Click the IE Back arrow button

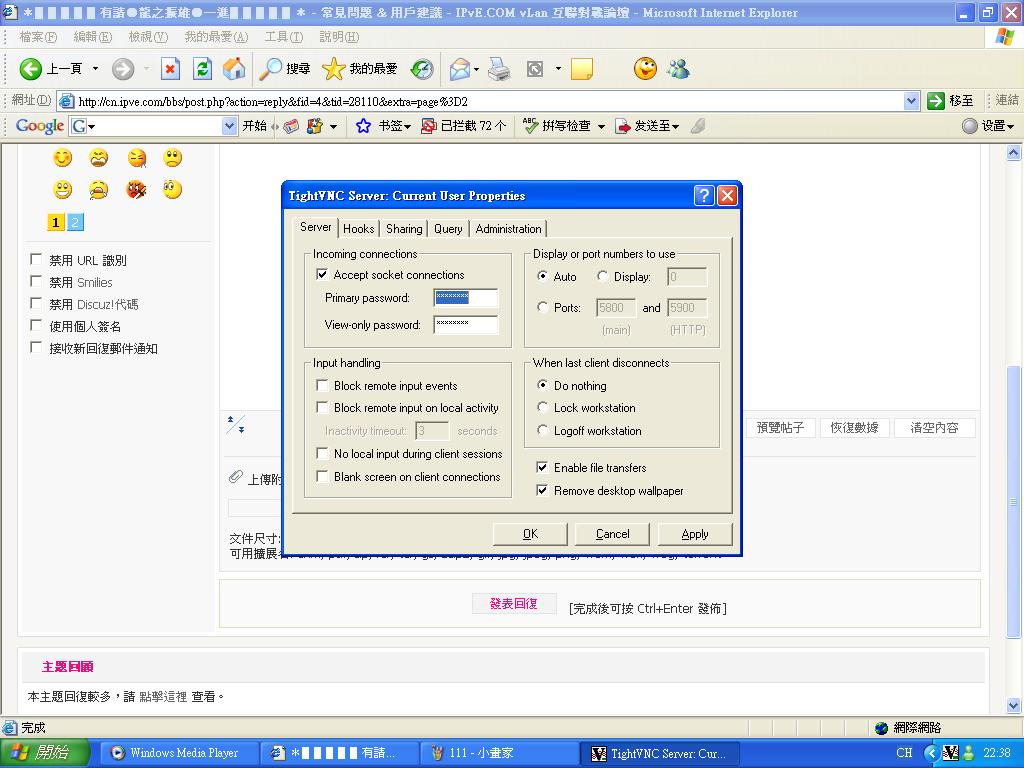31,69
